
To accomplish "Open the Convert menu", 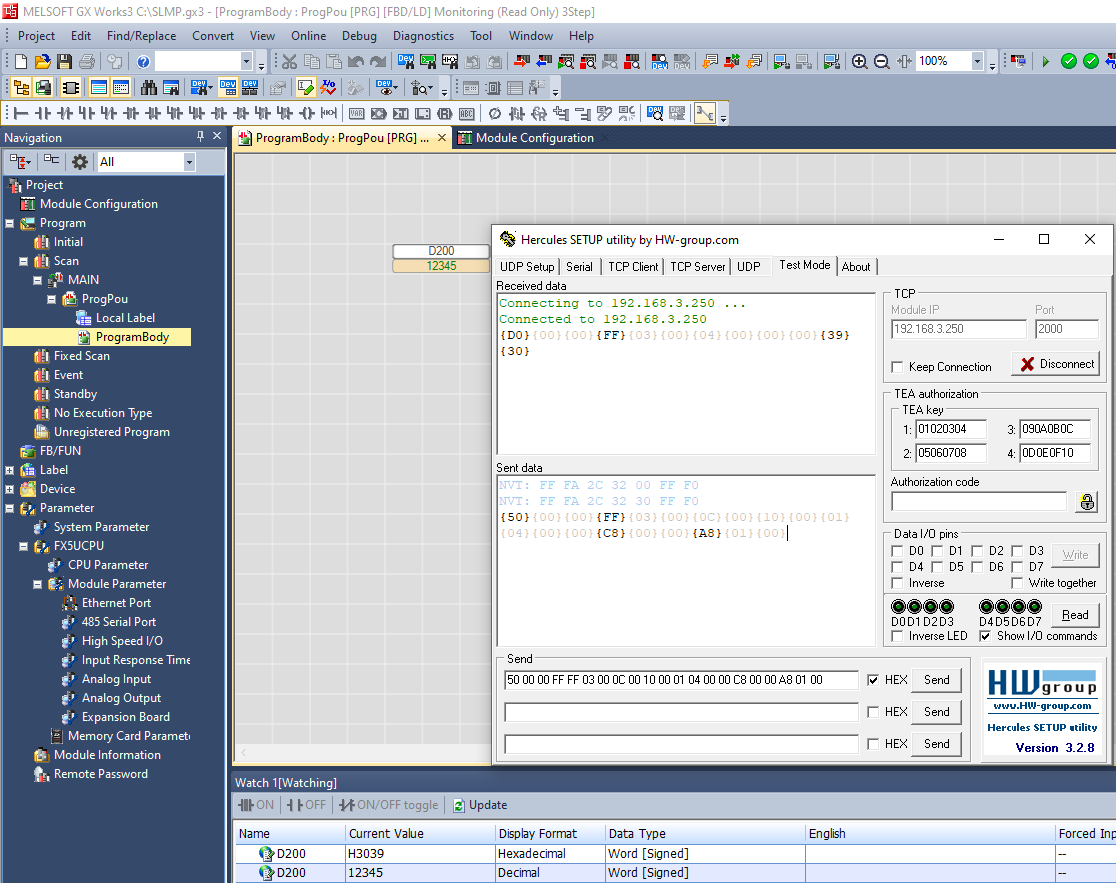I will [213, 36].
